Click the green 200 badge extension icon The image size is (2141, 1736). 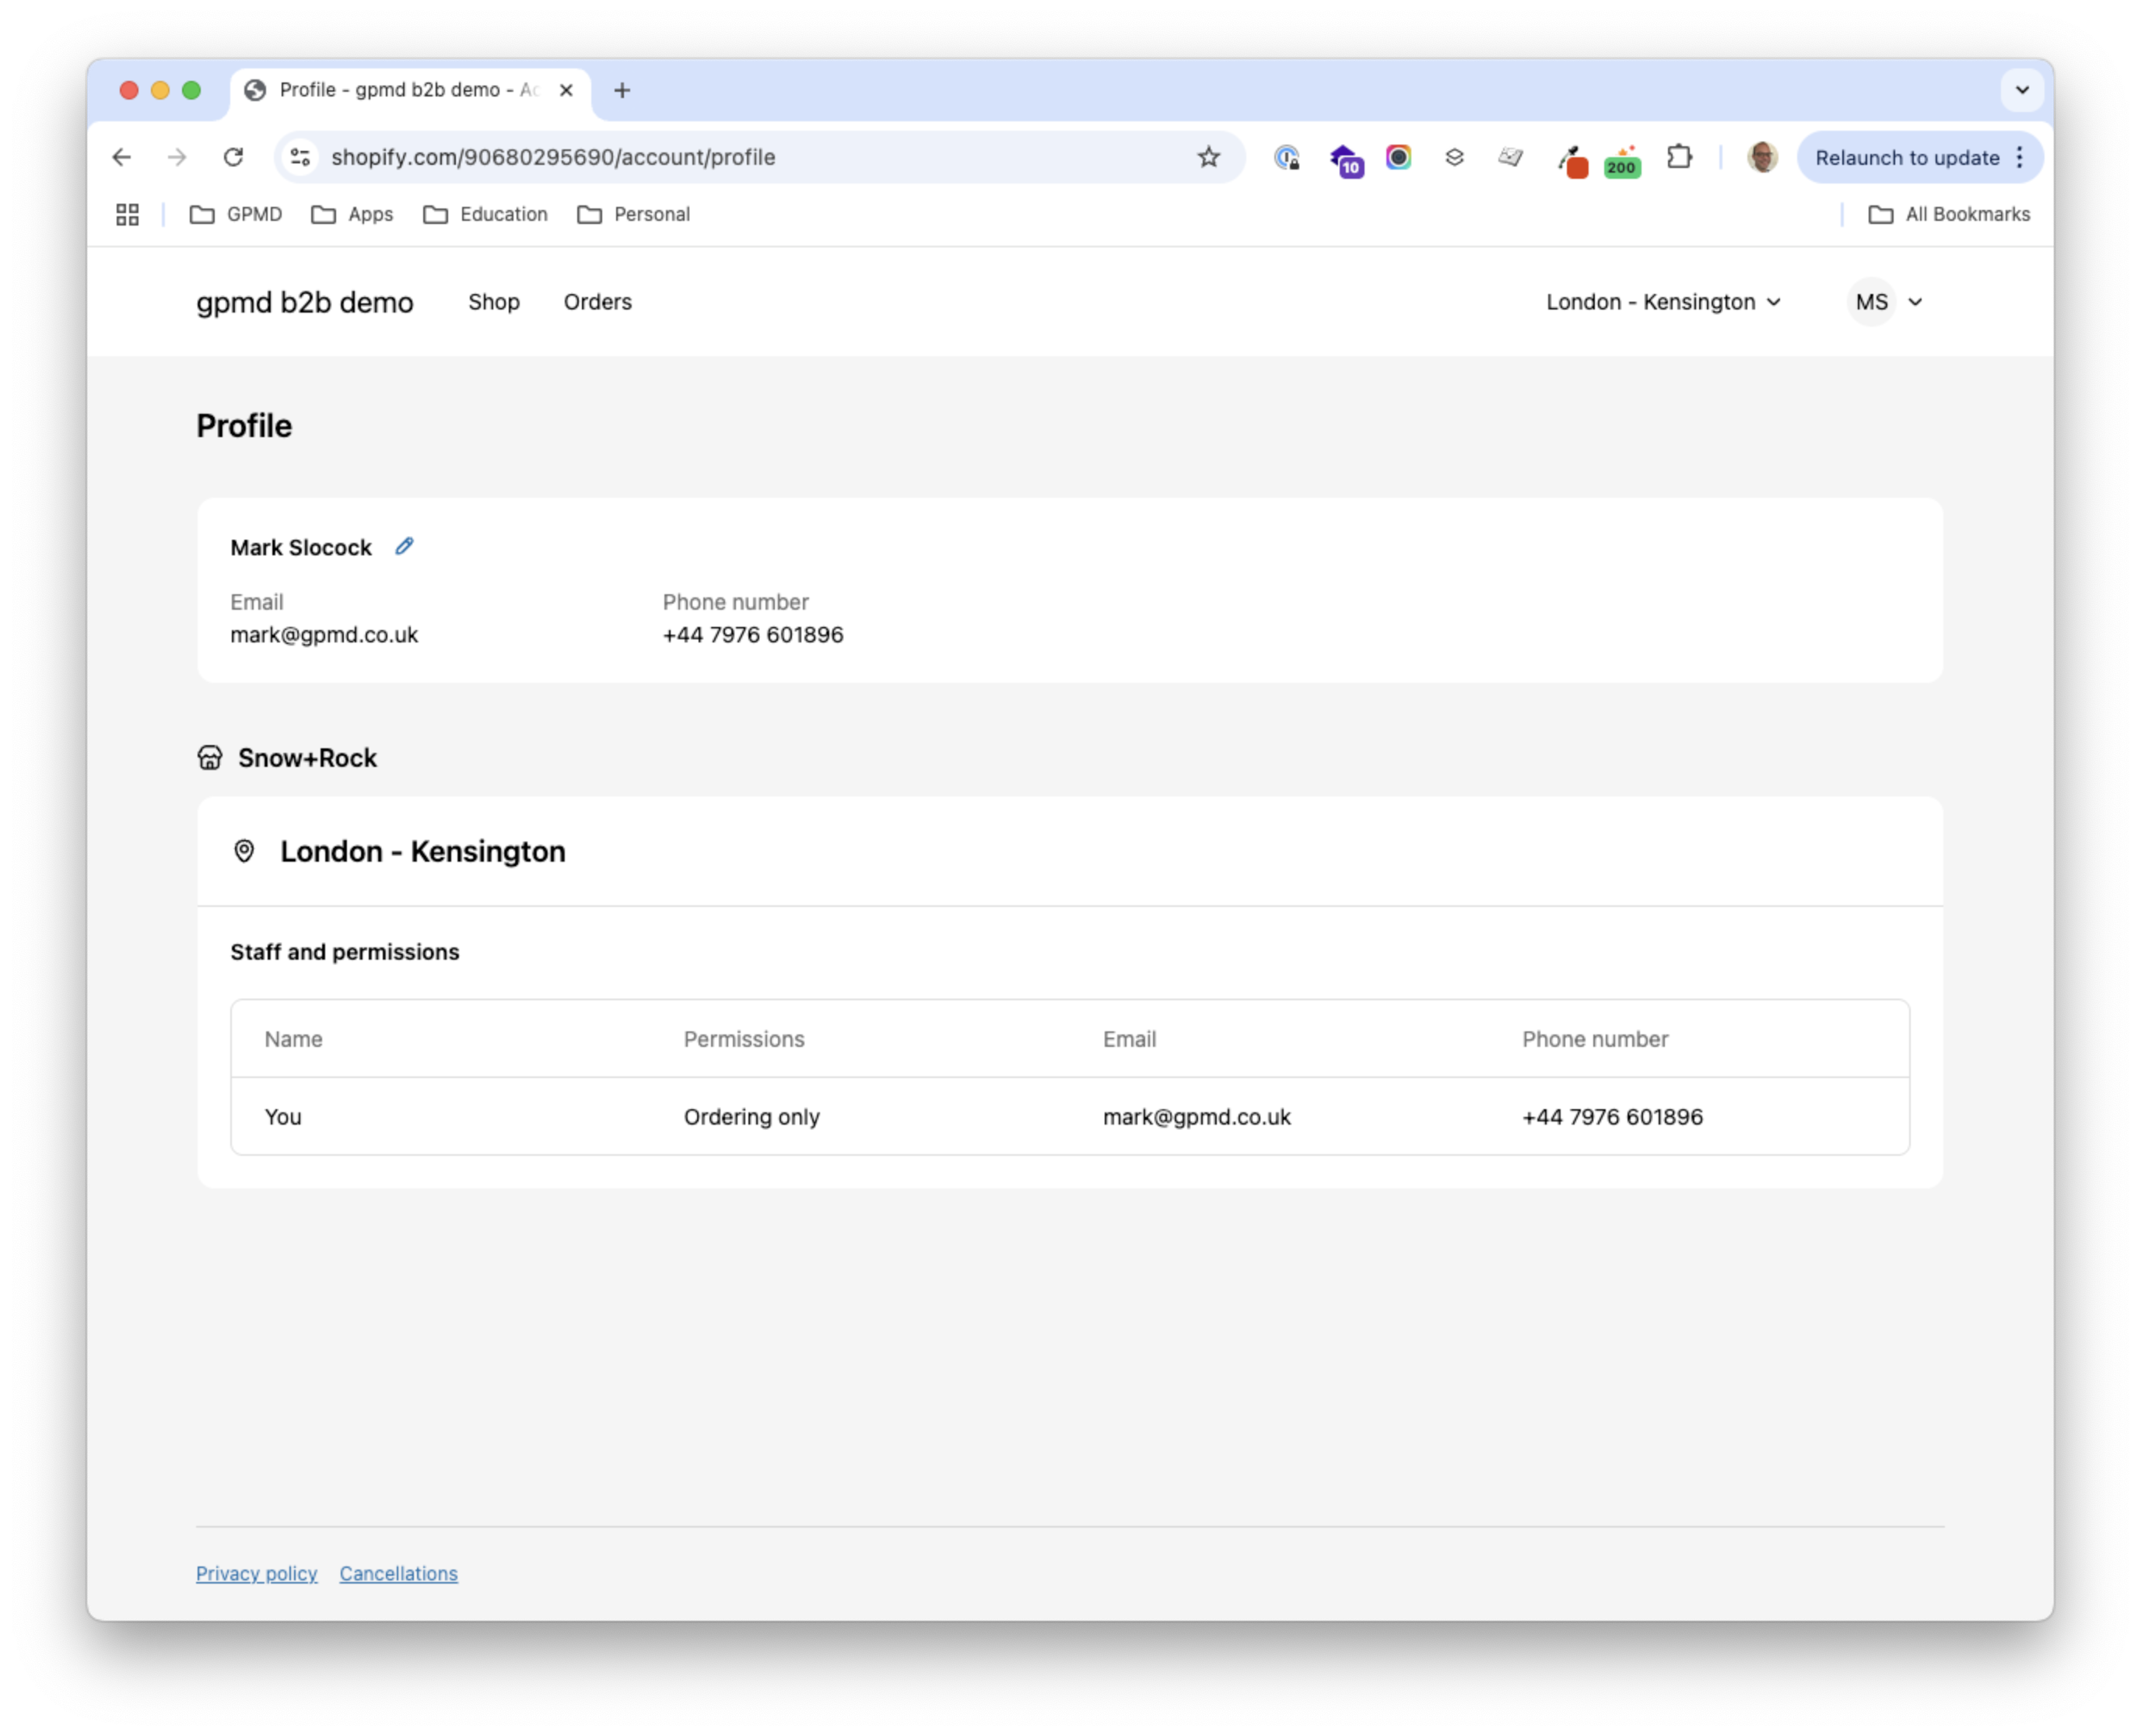[x=1621, y=160]
